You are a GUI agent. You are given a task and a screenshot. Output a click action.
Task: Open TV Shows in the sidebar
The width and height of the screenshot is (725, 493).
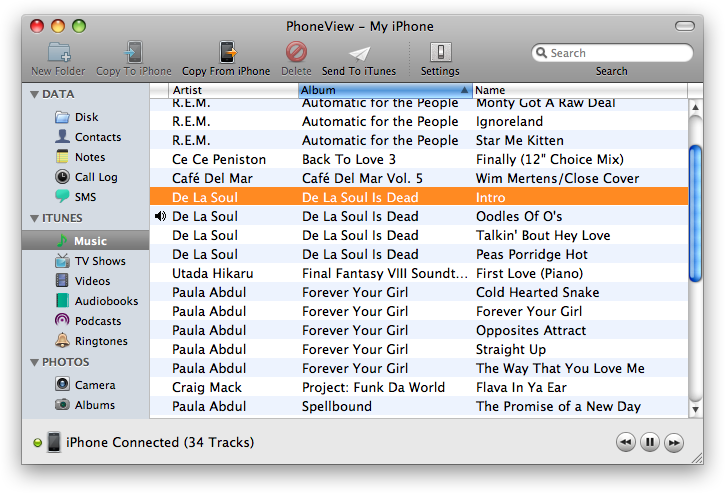(x=90, y=261)
